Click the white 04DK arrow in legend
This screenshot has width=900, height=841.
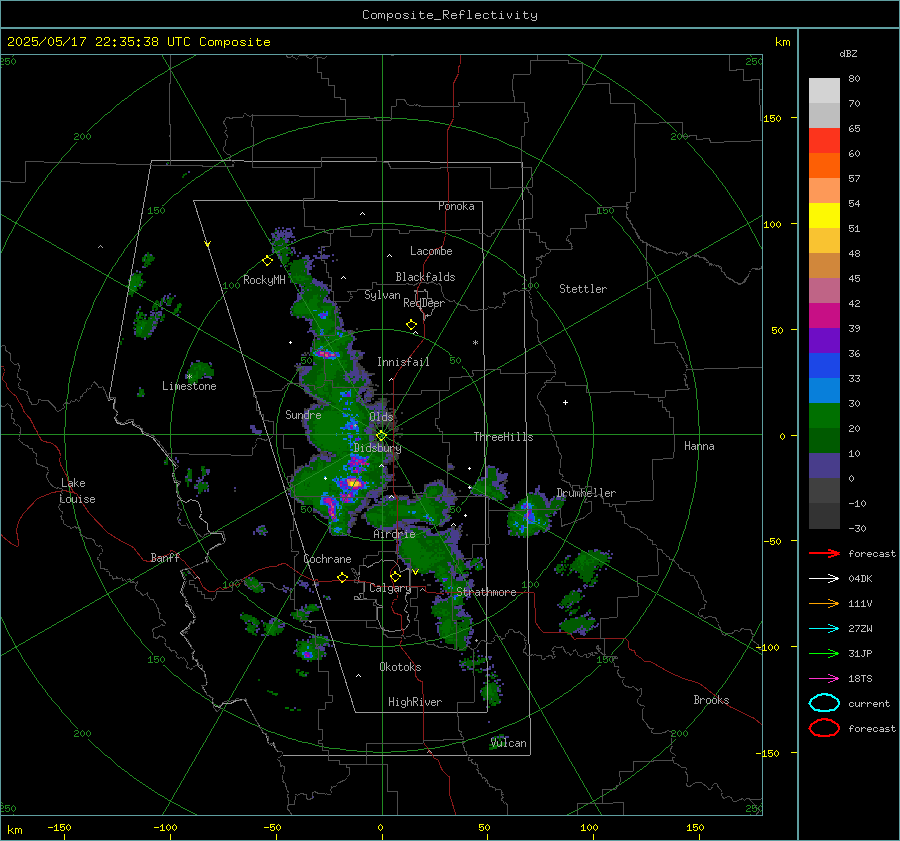click(x=824, y=579)
